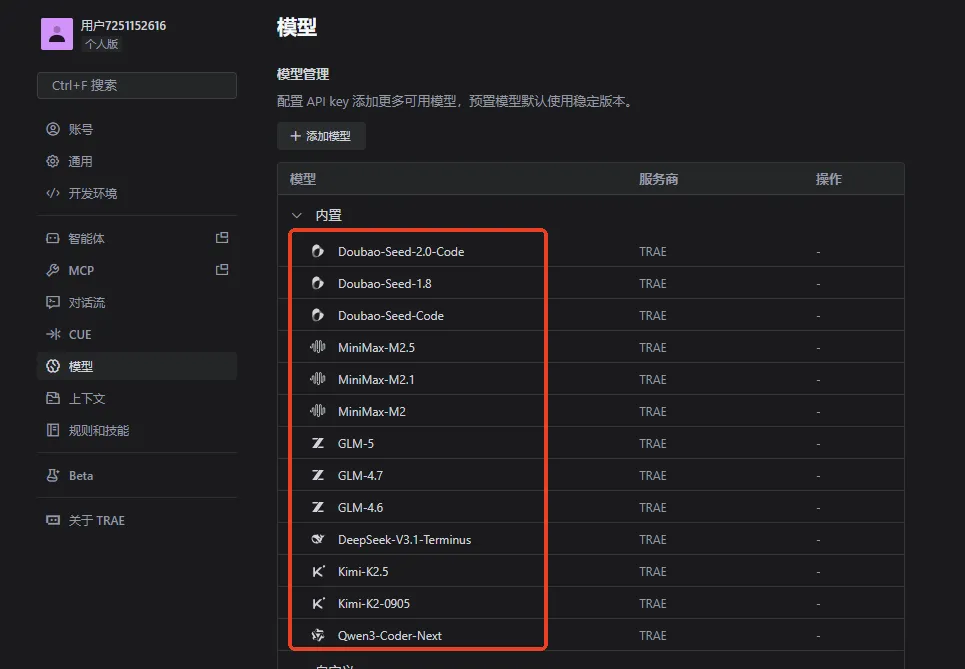Click the 关于 TRAE icon
The image size is (965, 669).
coord(53,520)
